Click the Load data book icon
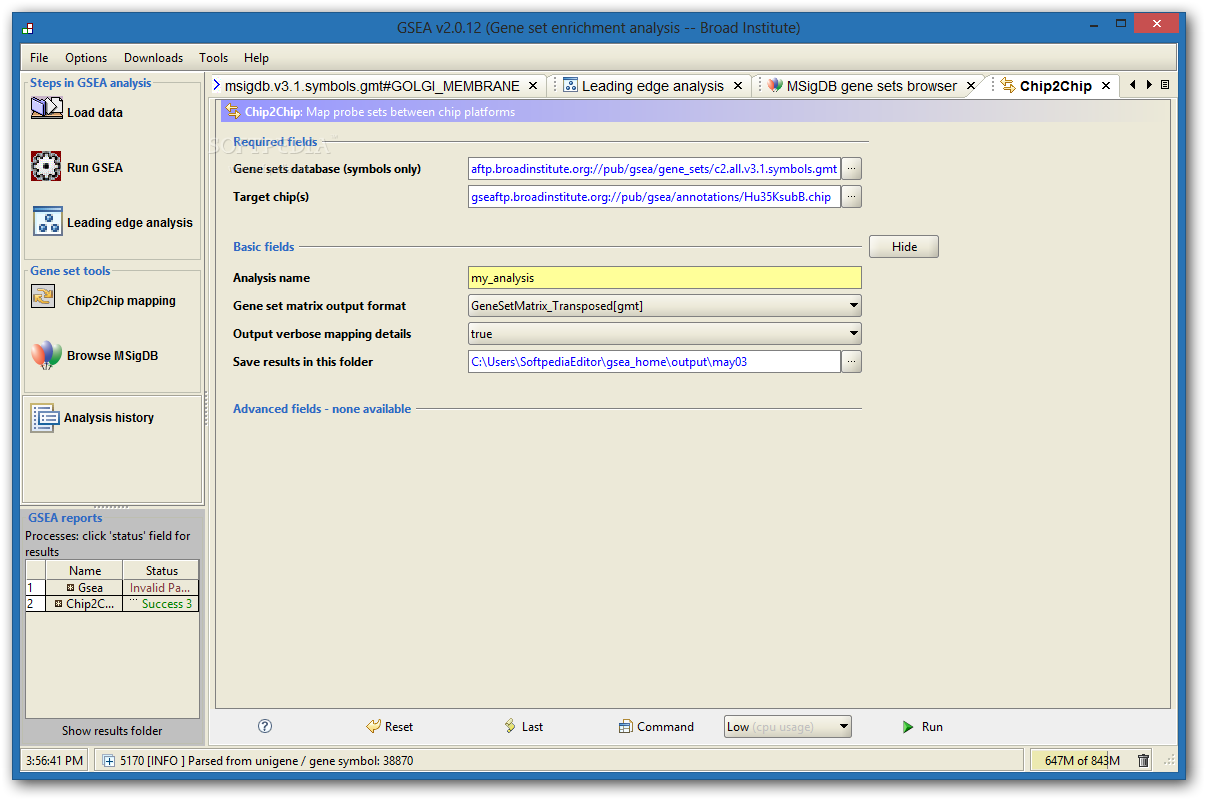Viewport: 1206px width, 800px height. click(x=46, y=109)
